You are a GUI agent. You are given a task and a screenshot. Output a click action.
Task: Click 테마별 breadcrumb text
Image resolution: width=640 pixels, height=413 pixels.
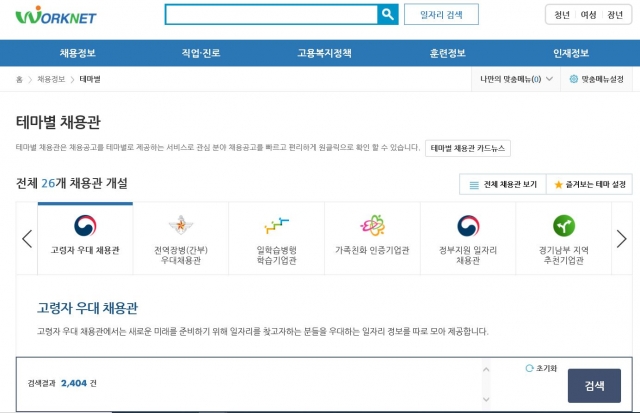click(x=90, y=79)
